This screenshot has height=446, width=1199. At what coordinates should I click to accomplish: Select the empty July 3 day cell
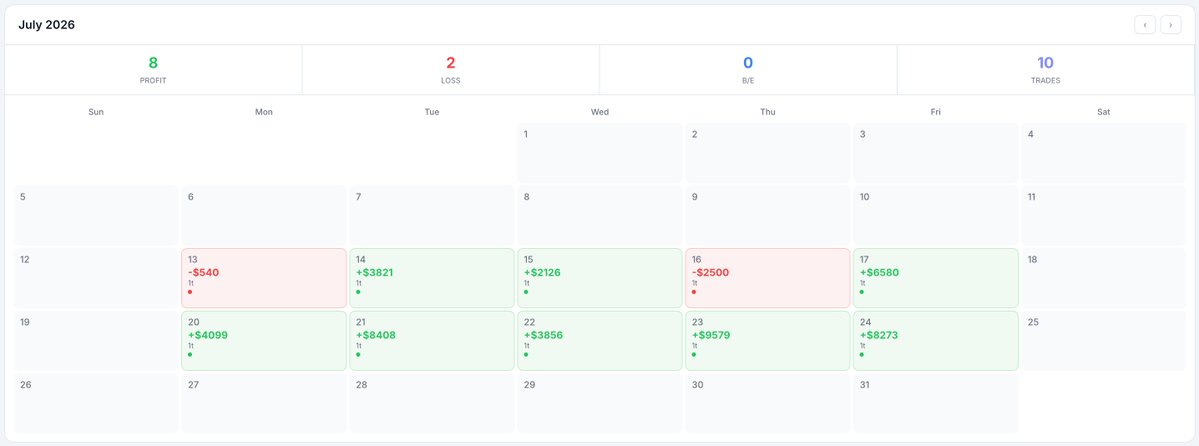936,153
